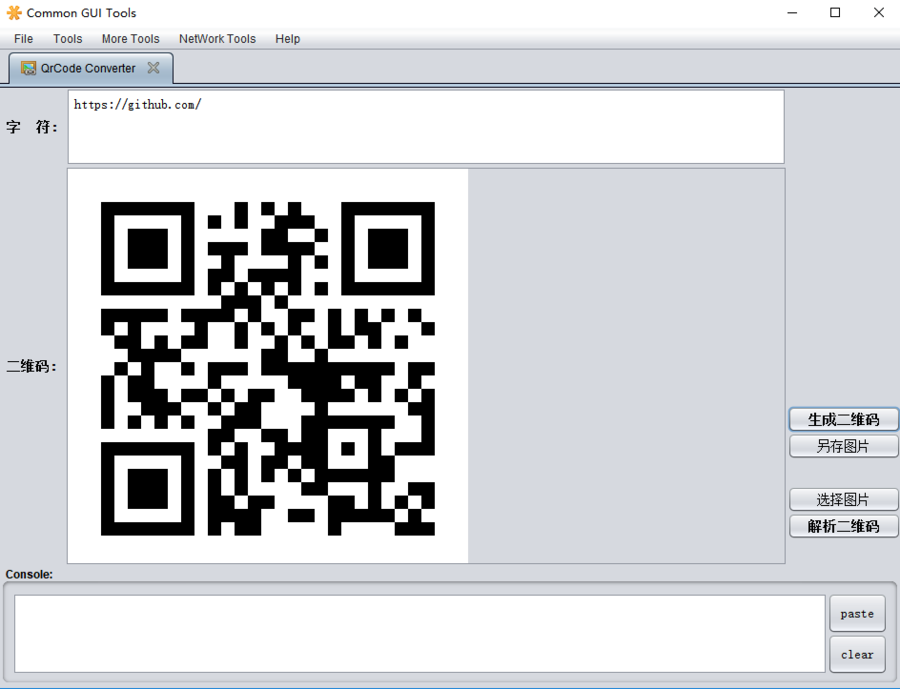Click the generated QR code image preview
The height and width of the screenshot is (689, 900).
click(x=267, y=364)
